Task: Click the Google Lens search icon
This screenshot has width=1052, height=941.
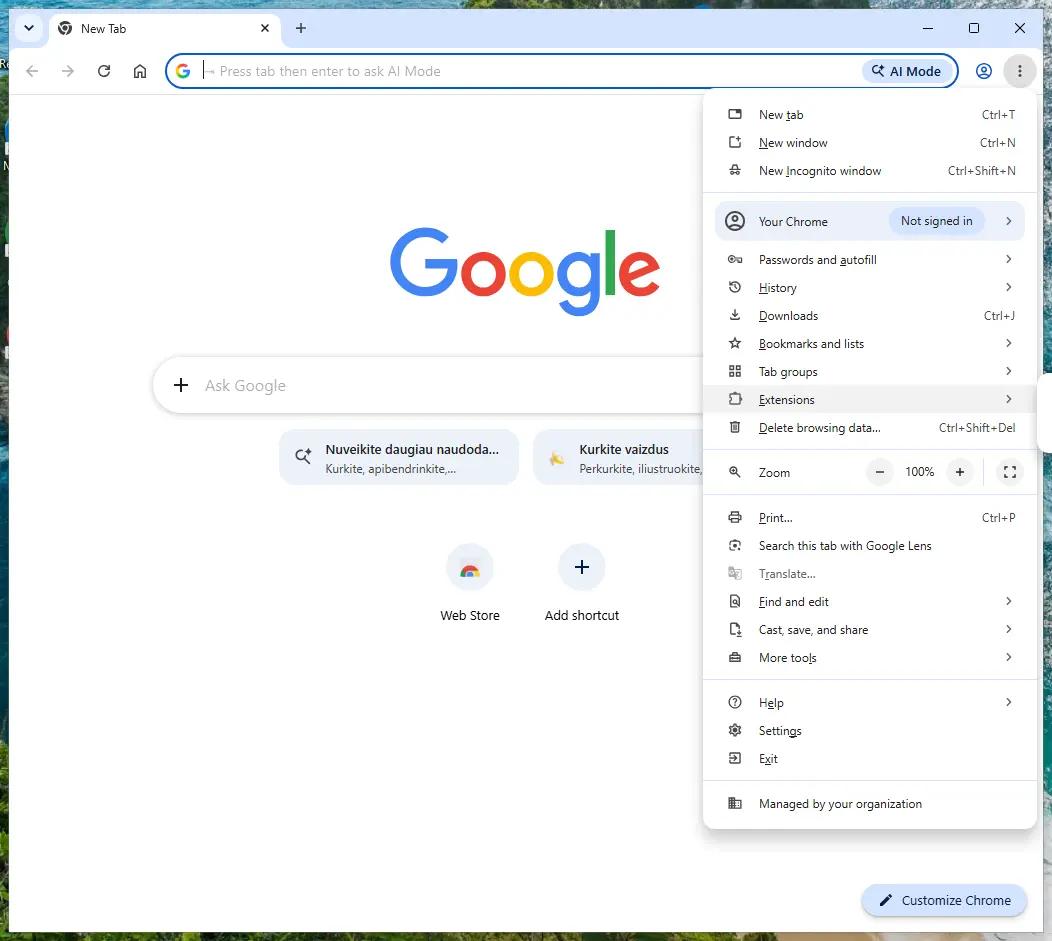Action: (x=735, y=545)
